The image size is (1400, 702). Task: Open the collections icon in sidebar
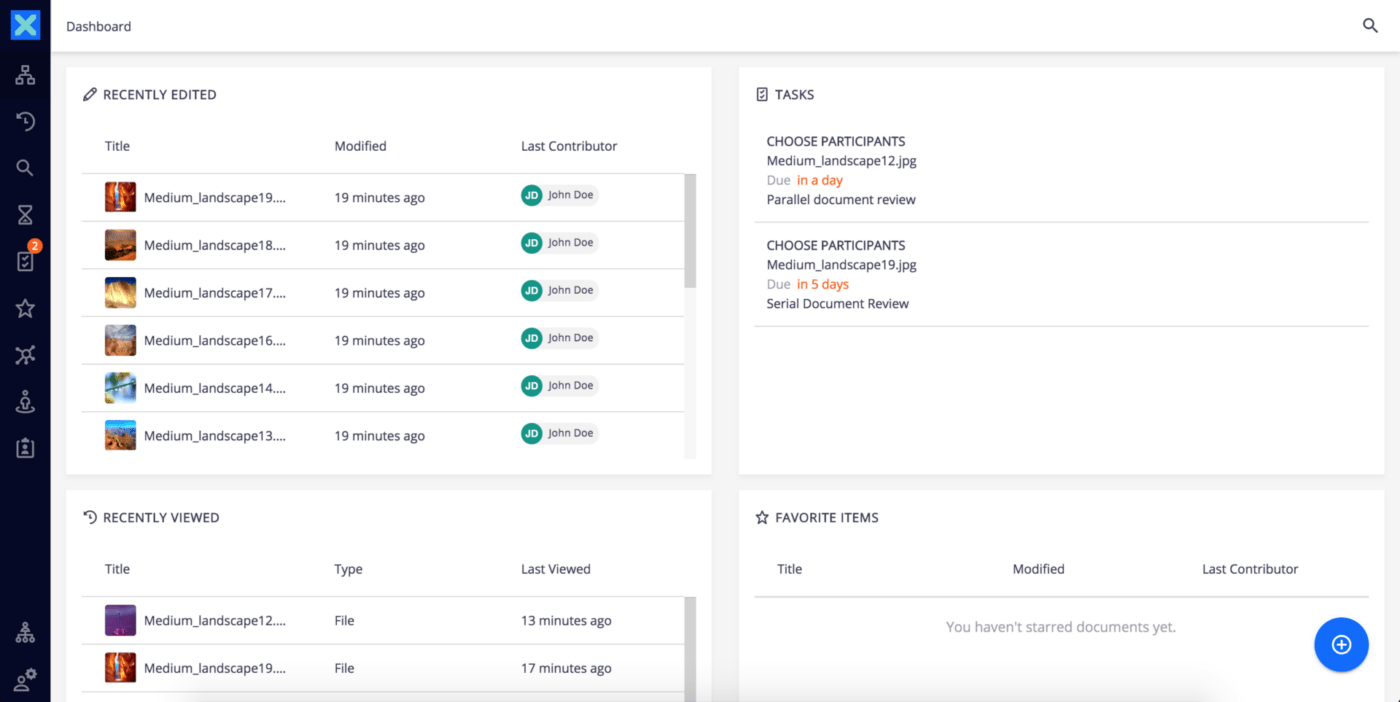(x=25, y=355)
